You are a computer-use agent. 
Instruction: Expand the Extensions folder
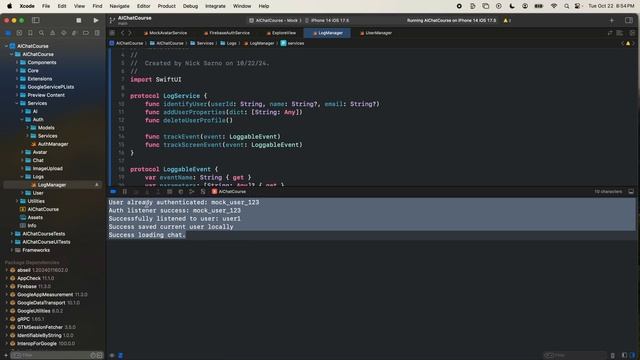[x=17, y=79]
